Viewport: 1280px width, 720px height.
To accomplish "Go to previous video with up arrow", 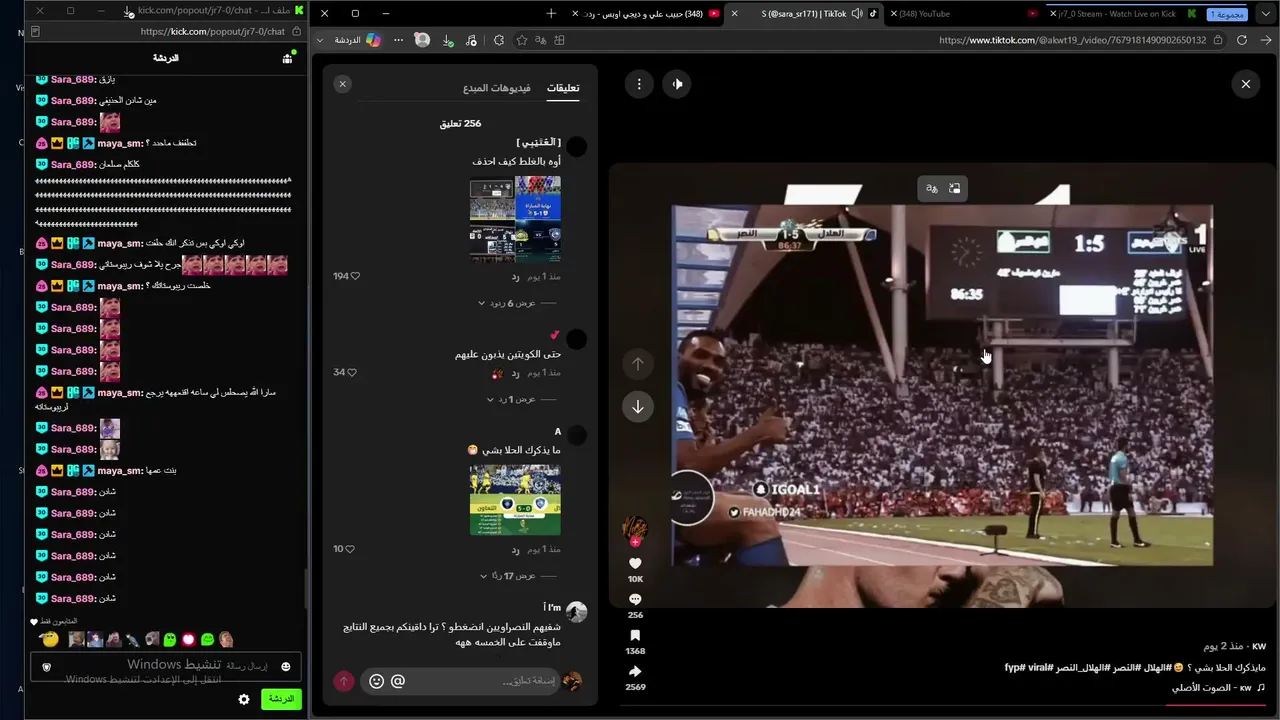I will coord(638,364).
